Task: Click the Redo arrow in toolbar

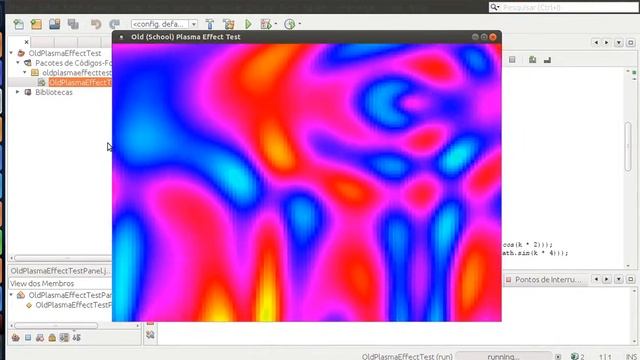Action: [x=114, y=24]
